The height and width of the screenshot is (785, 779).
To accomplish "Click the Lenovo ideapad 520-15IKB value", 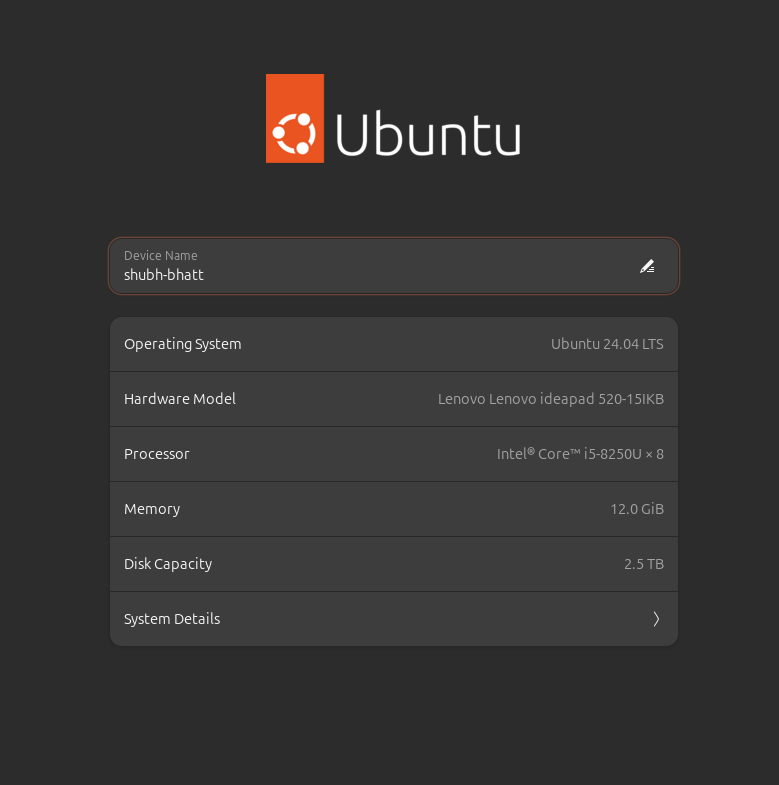I will [x=551, y=399].
